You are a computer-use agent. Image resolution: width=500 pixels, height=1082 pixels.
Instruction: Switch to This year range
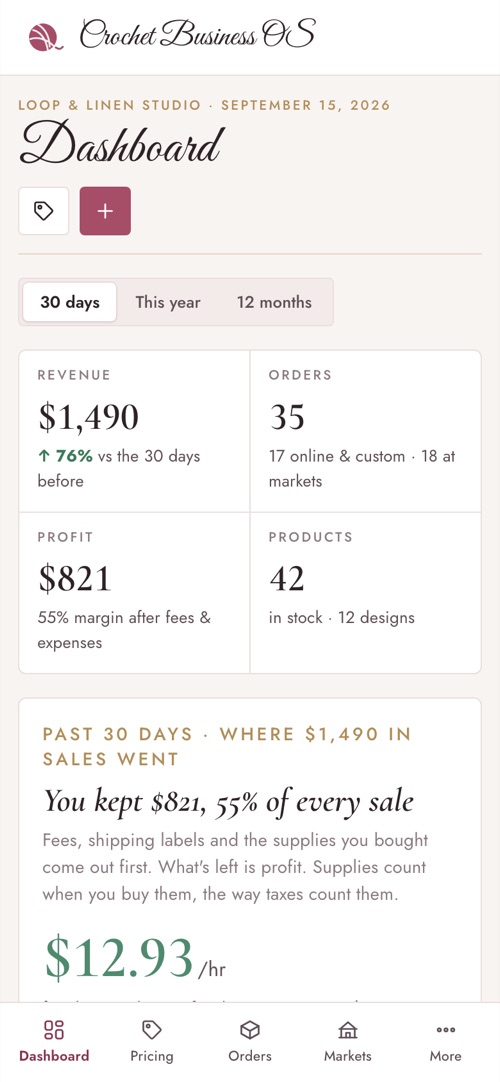168,302
